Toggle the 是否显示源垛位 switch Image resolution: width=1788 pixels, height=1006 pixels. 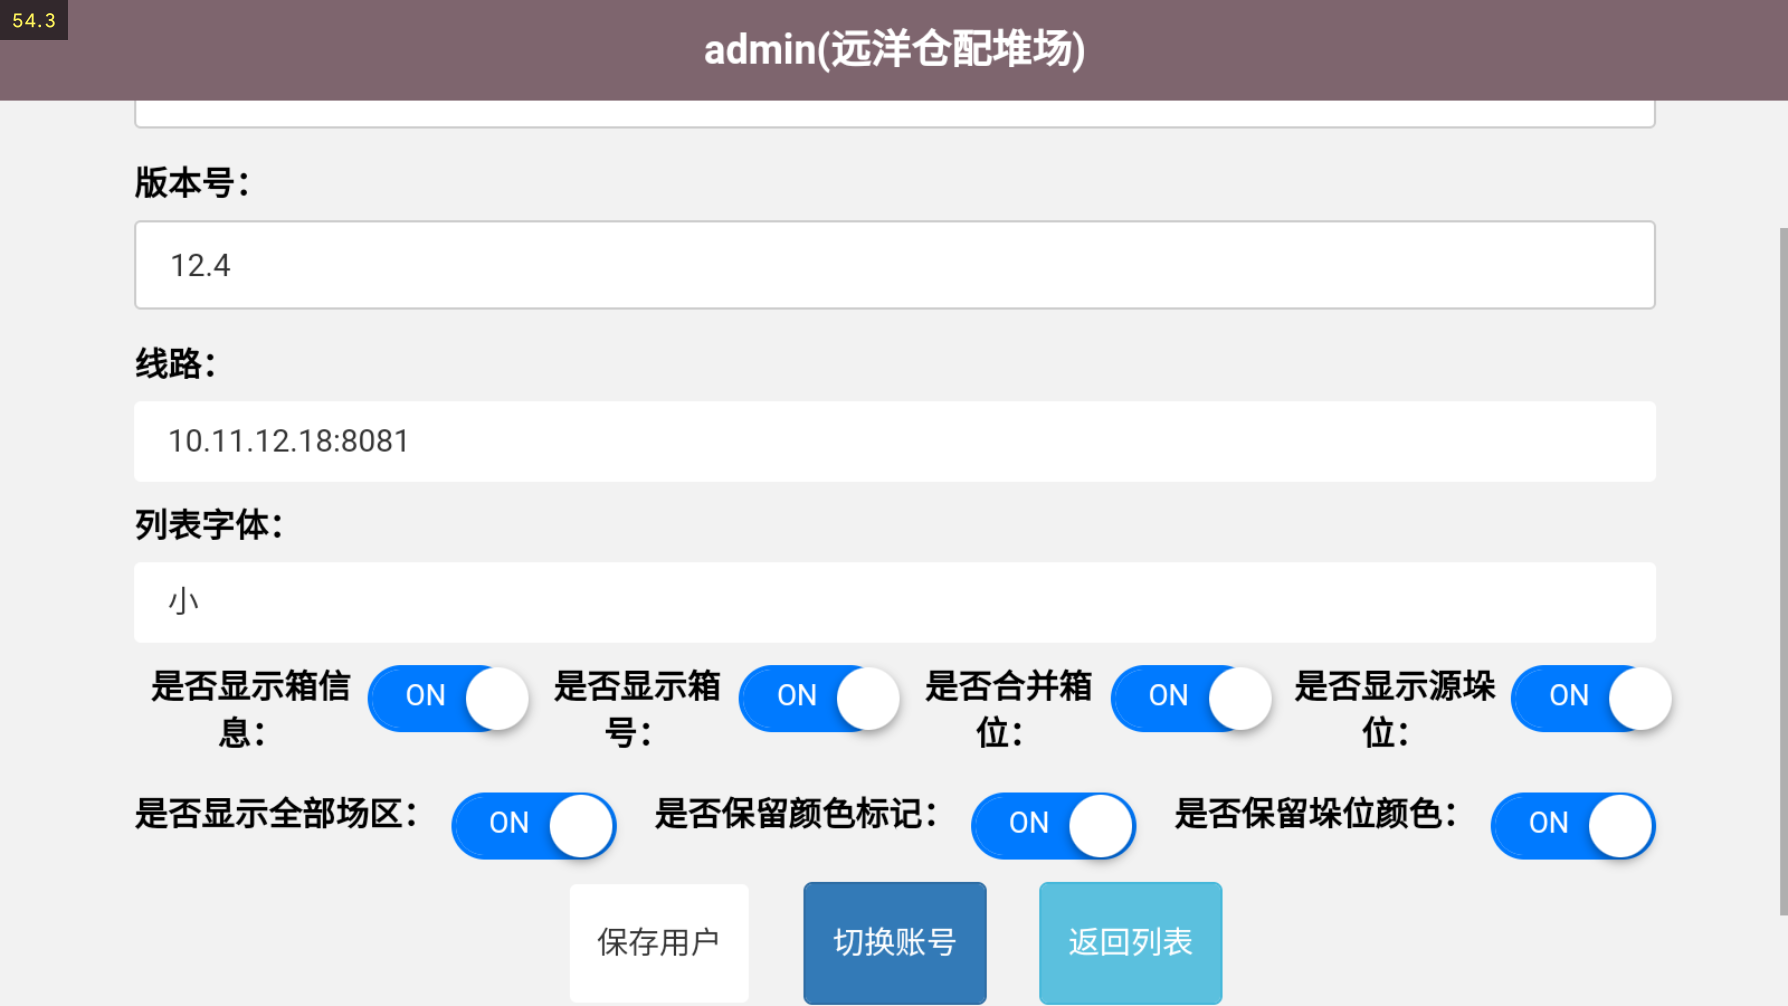(x=1590, y=697)
